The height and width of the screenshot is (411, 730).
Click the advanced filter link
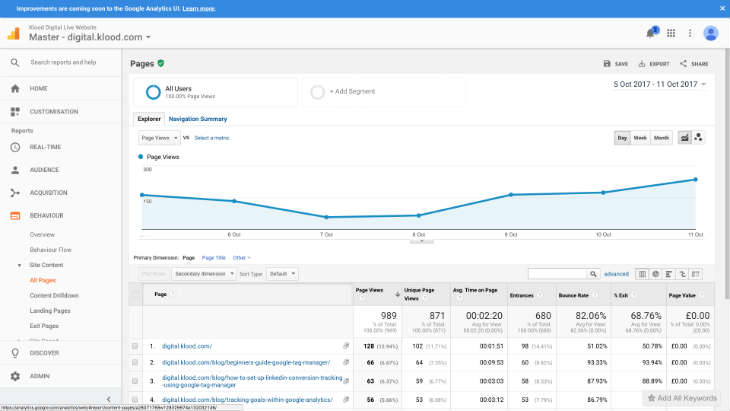tap(616, 273)
